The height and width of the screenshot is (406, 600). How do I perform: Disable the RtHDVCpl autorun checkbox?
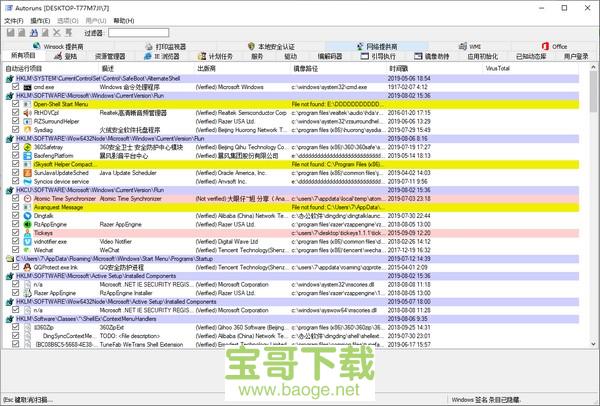tap(16, 113)
